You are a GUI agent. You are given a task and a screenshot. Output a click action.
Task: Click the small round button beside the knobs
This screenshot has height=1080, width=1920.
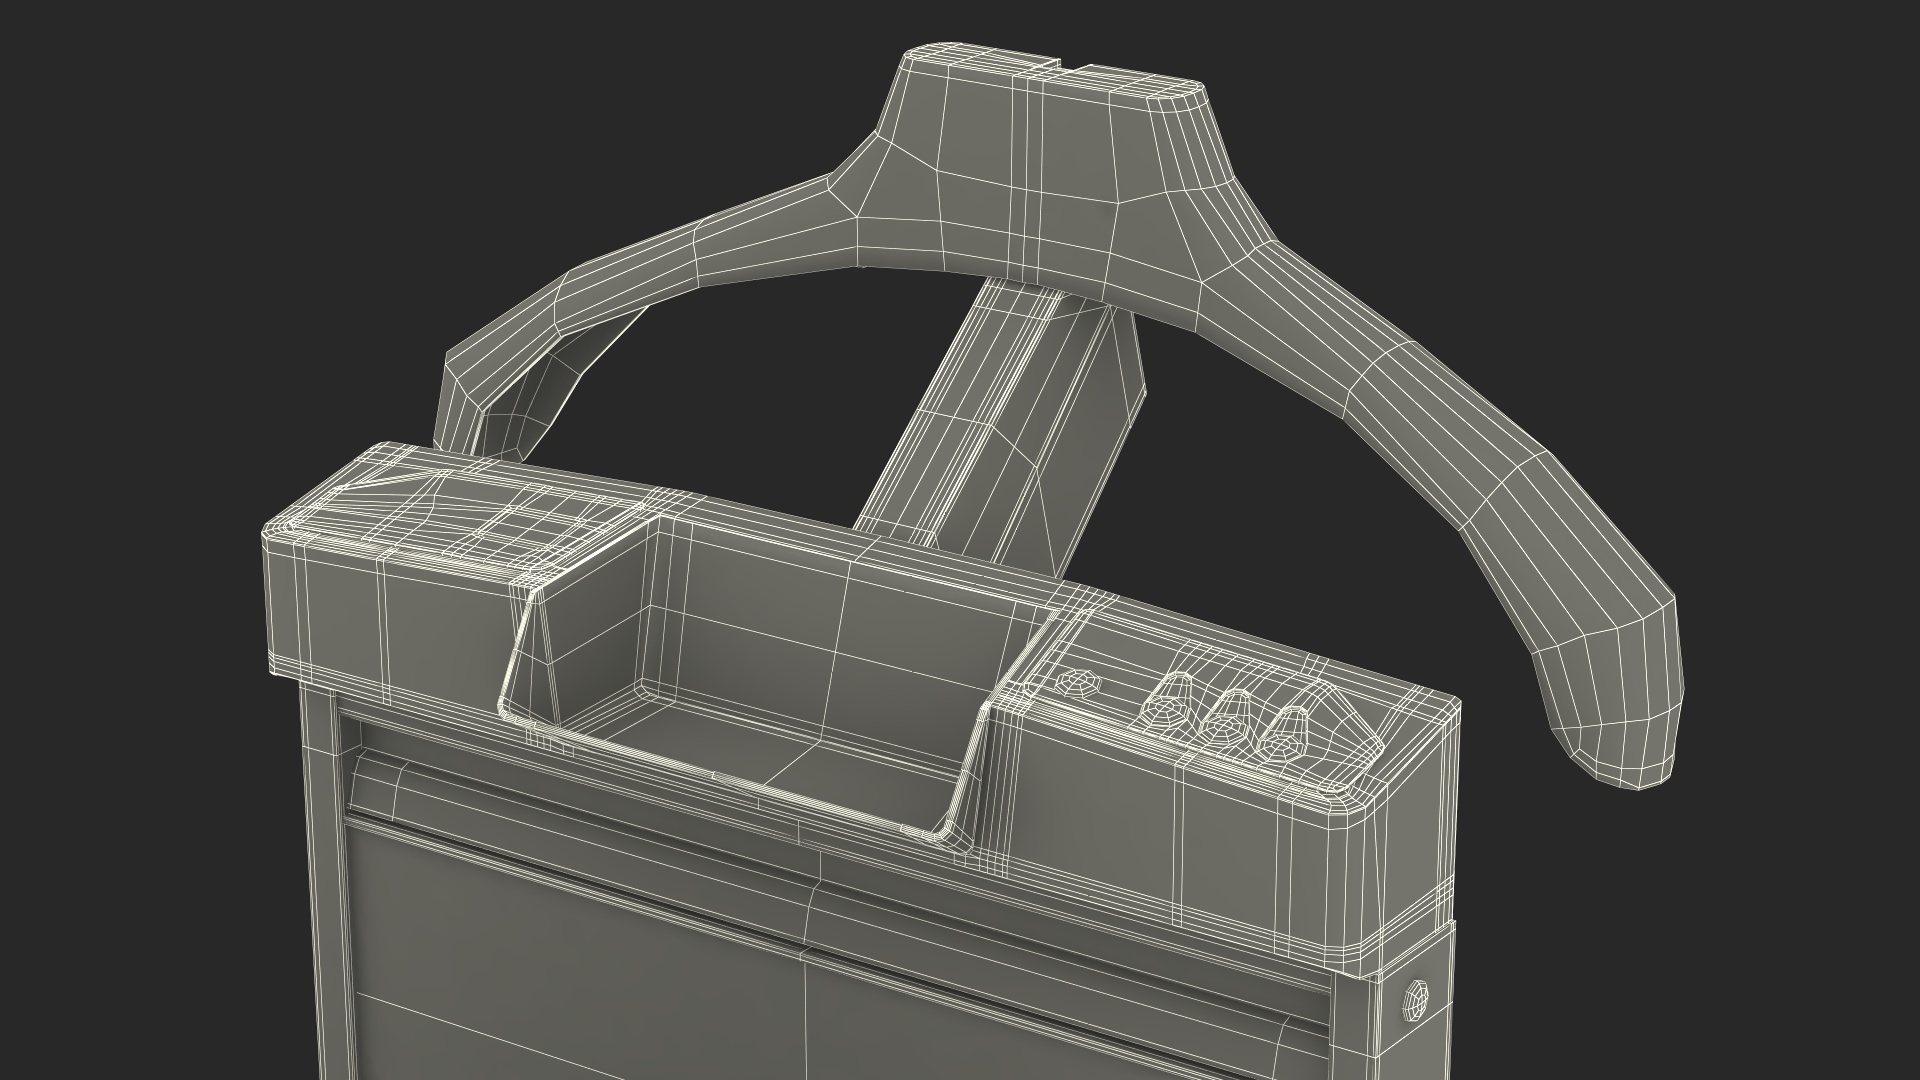[x=1077, y=683]
